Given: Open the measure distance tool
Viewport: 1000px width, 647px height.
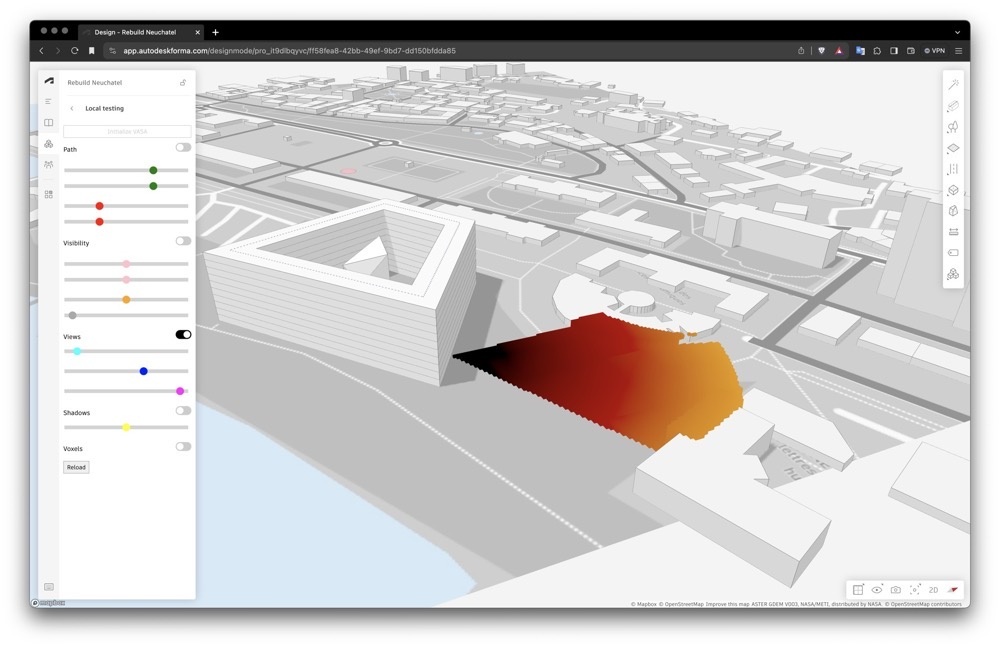Looking at the screenshot, I should pyautogui.click(x=953, y=232).
